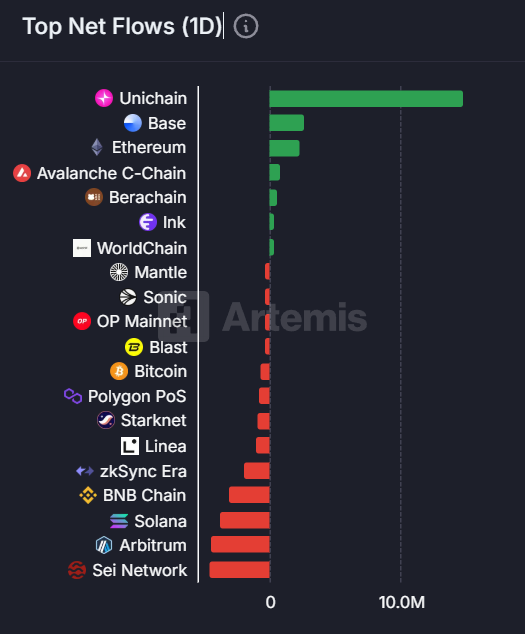Click the orange Bitcoin icon
The width and height of the screenshot is (525, 634).
(119, 371)
